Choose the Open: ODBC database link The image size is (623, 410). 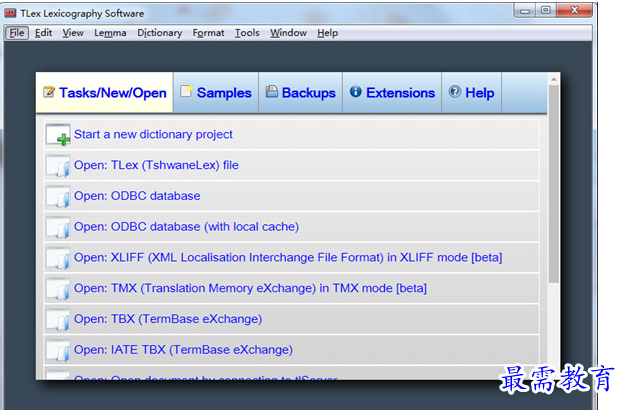pyautogui.click(x=137, y=196)
